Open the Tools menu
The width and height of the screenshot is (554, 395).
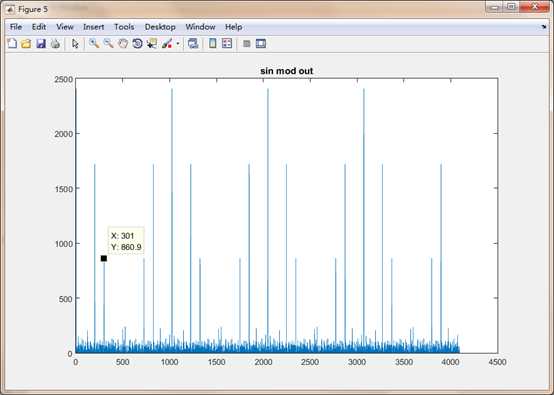tap(124, 27)
